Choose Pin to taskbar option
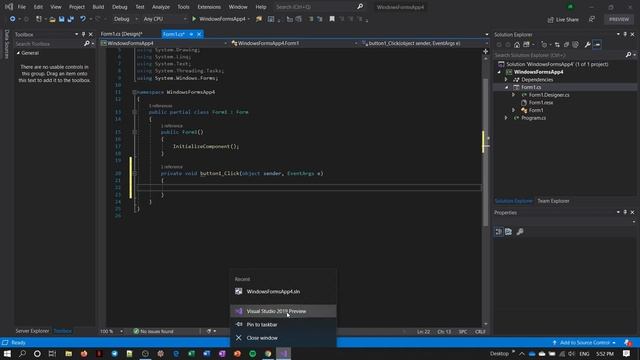This screenshot has width=640, height=360. (283, 324)
